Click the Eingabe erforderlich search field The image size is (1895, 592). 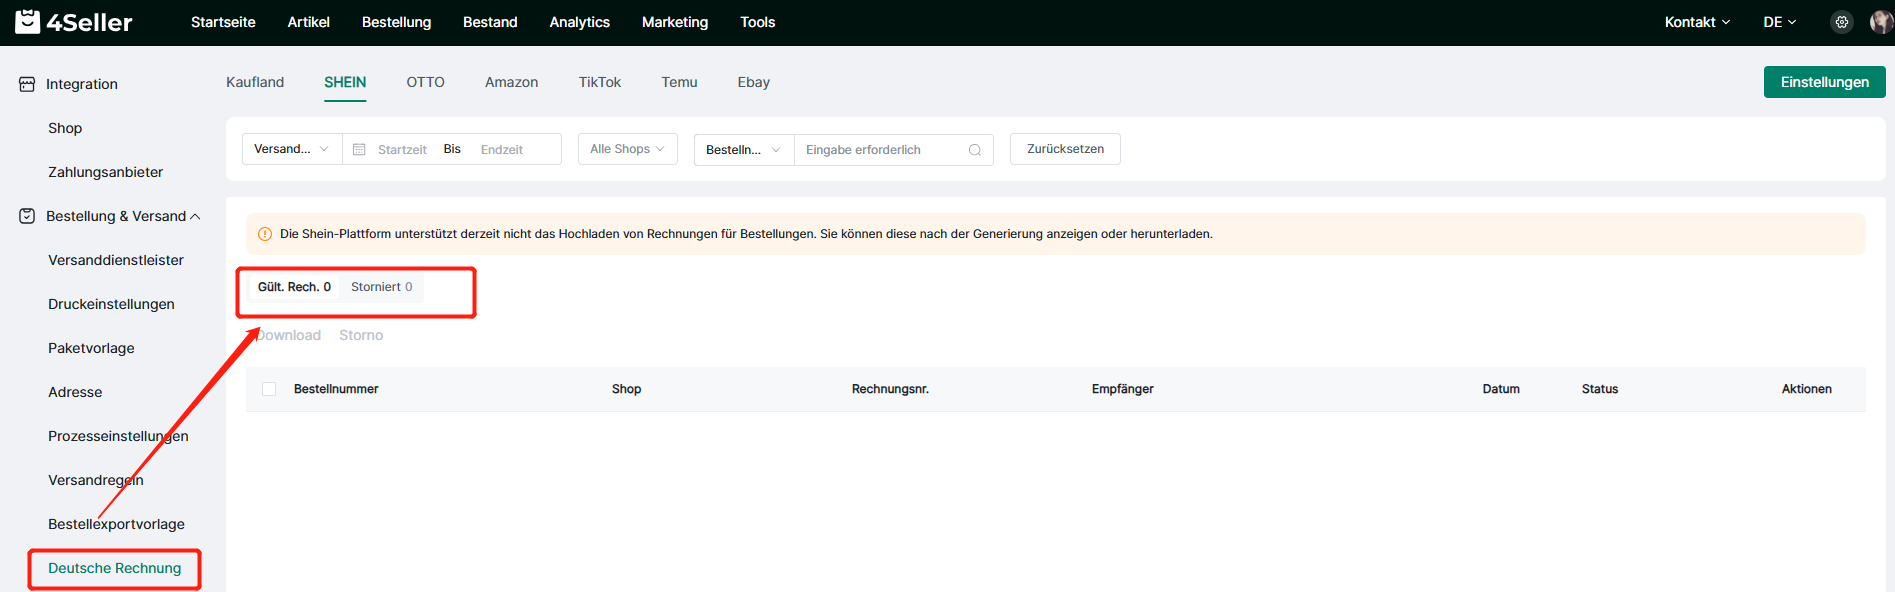(880, 150)
